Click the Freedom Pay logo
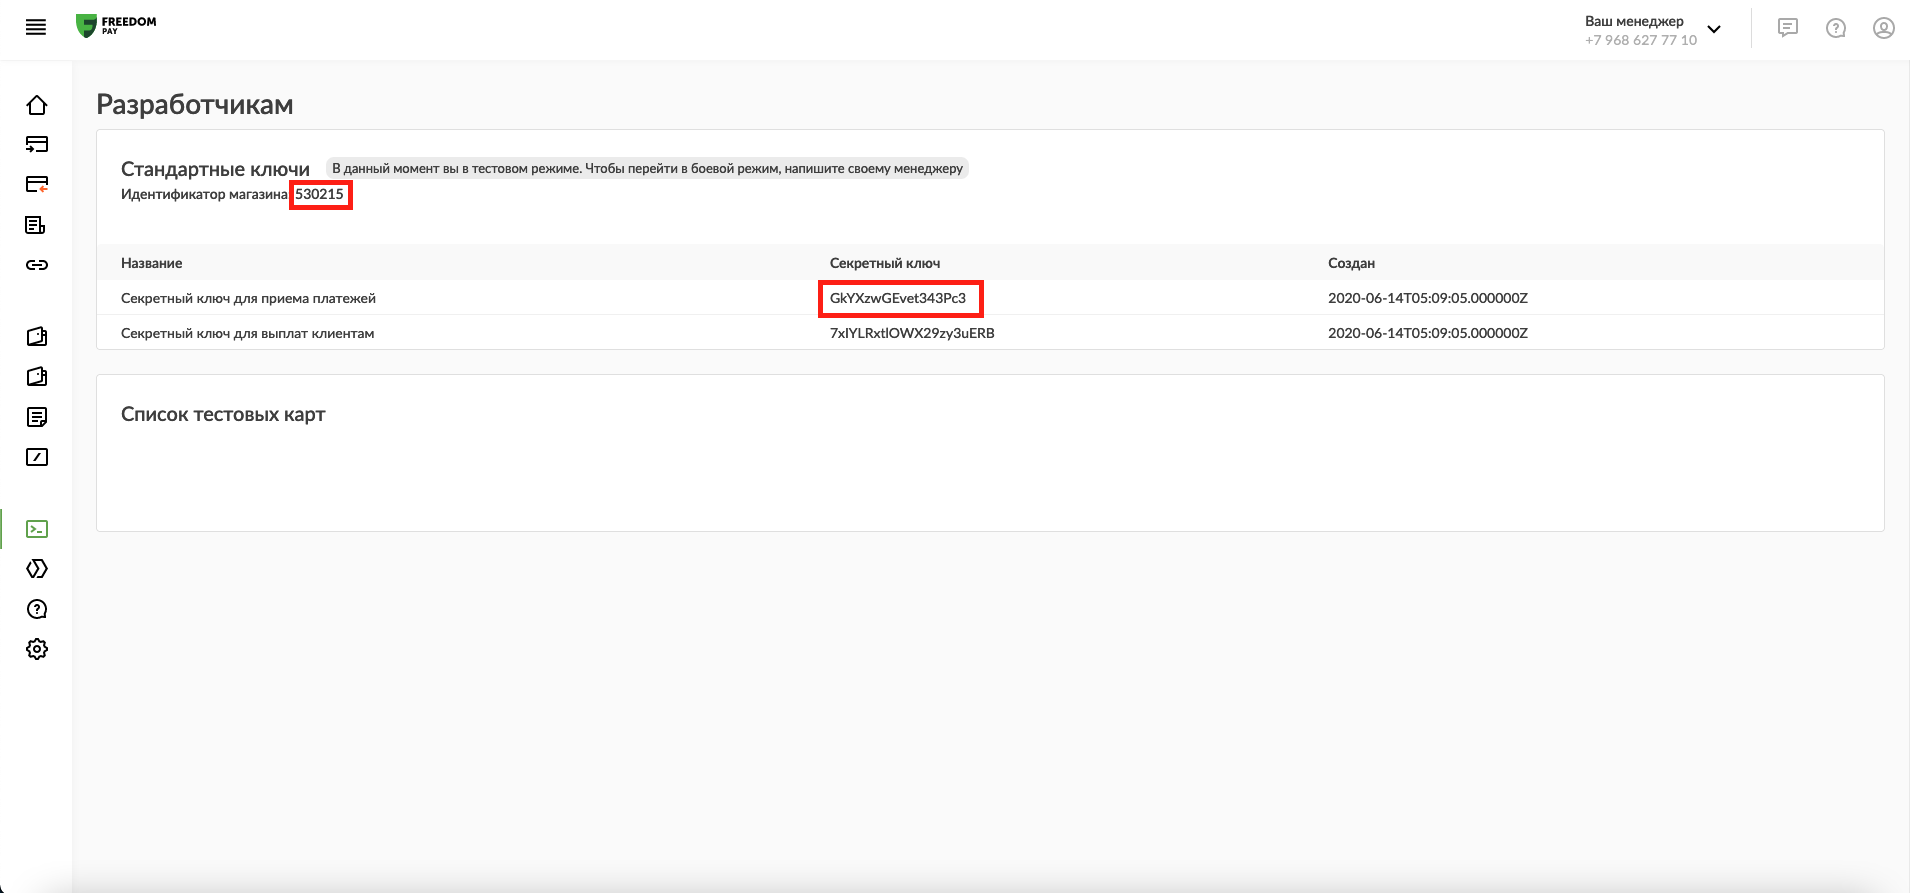The image size is (1910, 893). [x=116, y=26]
